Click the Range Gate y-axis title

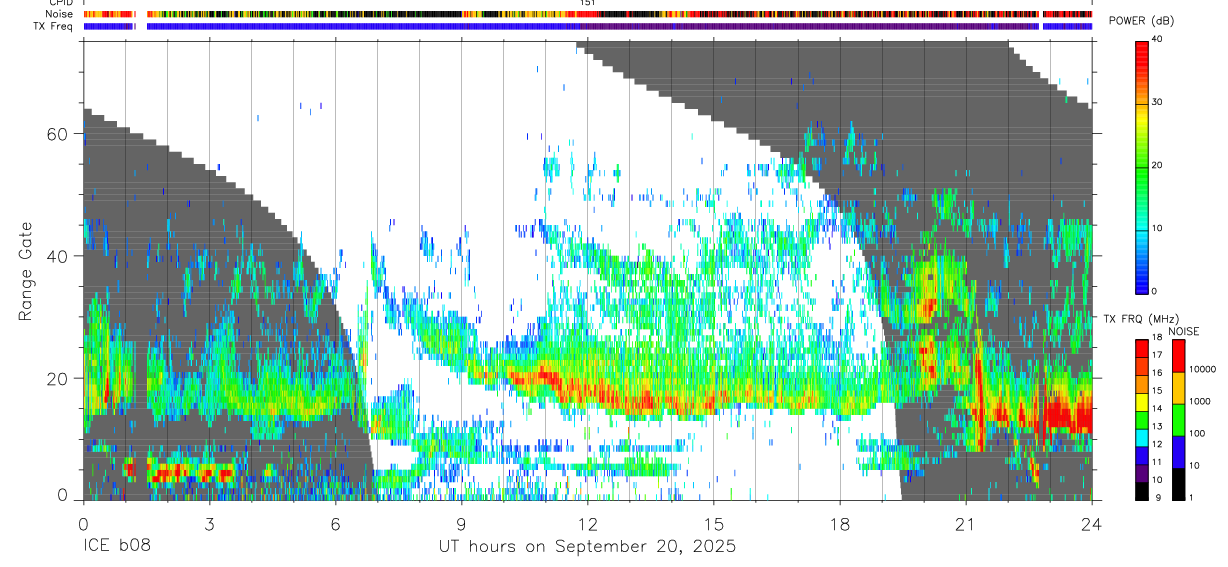[25, 272]
